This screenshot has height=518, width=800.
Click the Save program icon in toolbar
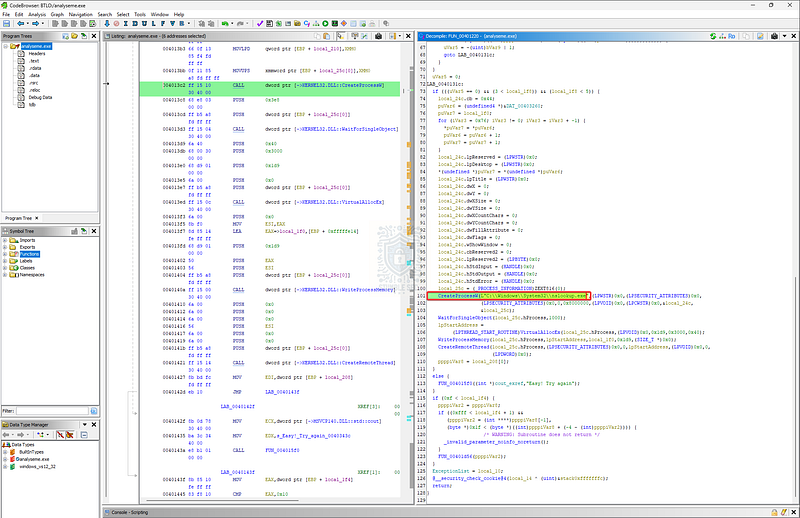[6, 23]
